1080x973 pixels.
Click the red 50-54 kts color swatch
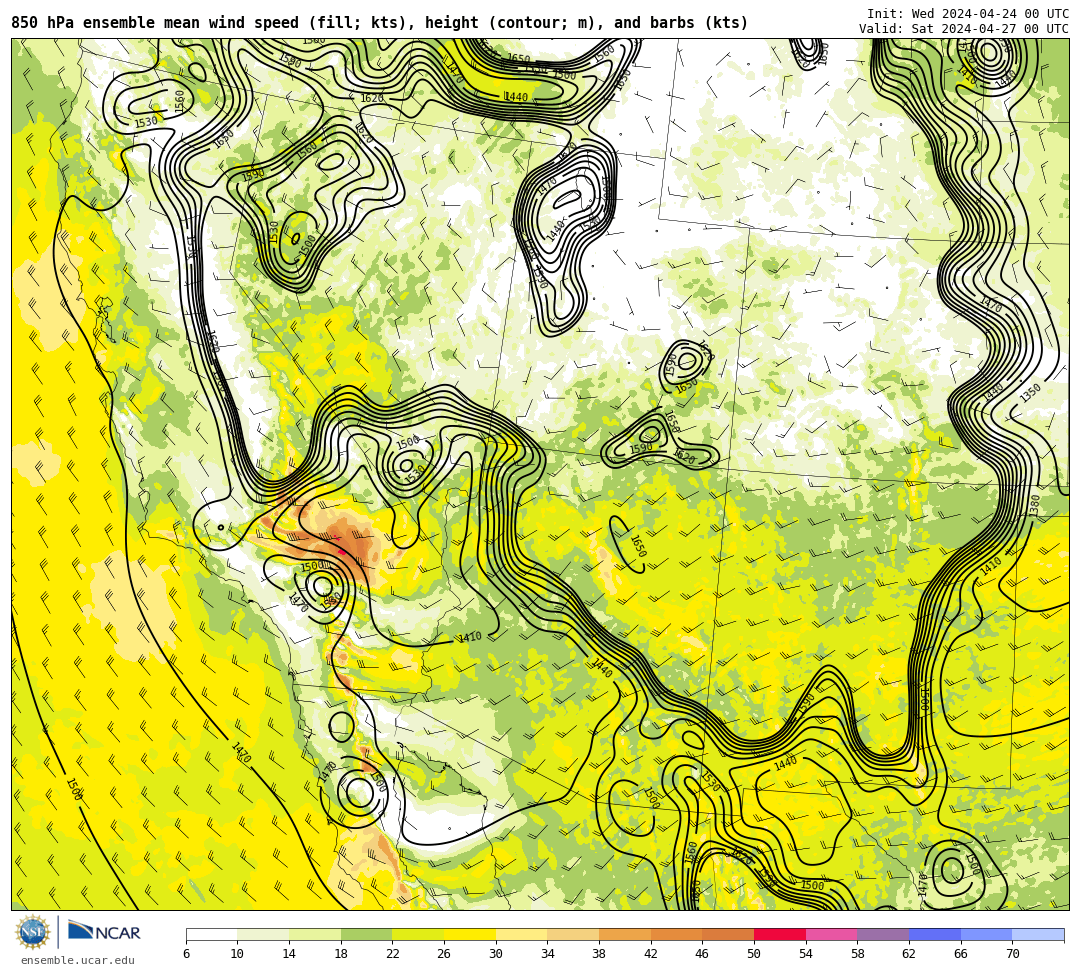point(780,934)
